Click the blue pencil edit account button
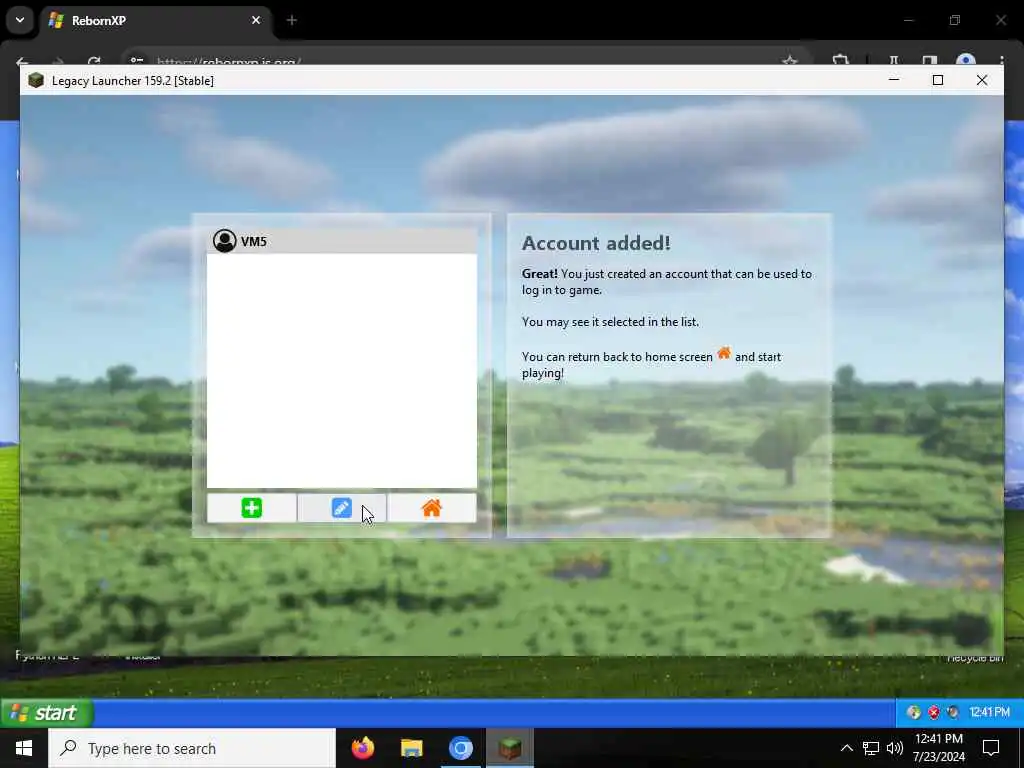Image resolution: width=1024 pixels, height=768 pixels. (342, 508)
